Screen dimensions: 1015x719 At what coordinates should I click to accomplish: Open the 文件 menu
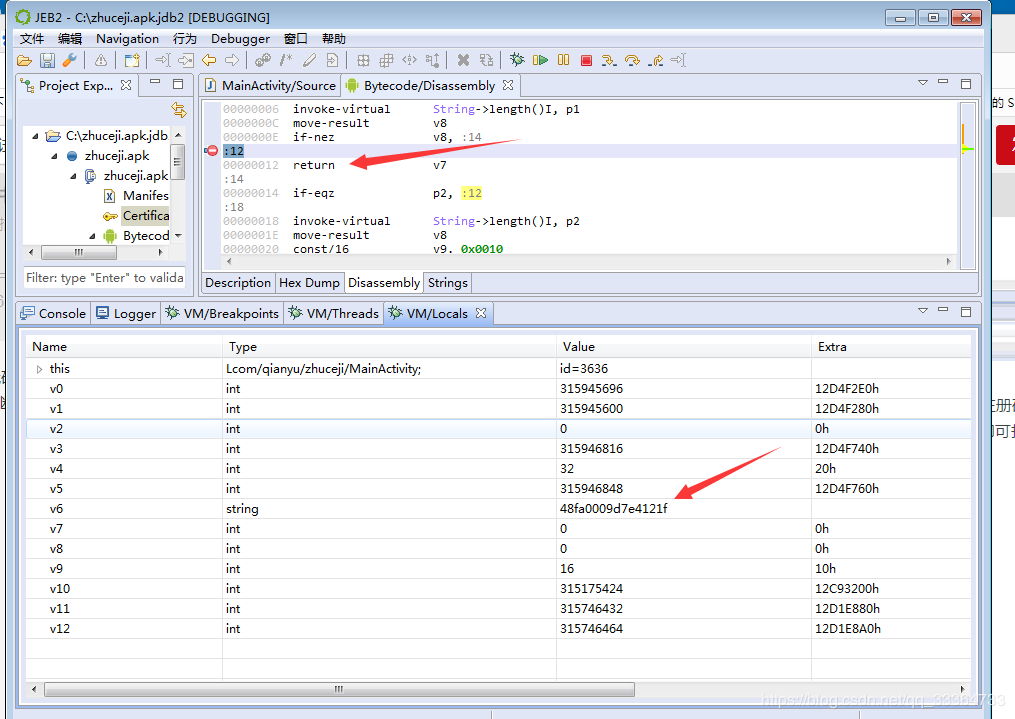tap(32, 39)
